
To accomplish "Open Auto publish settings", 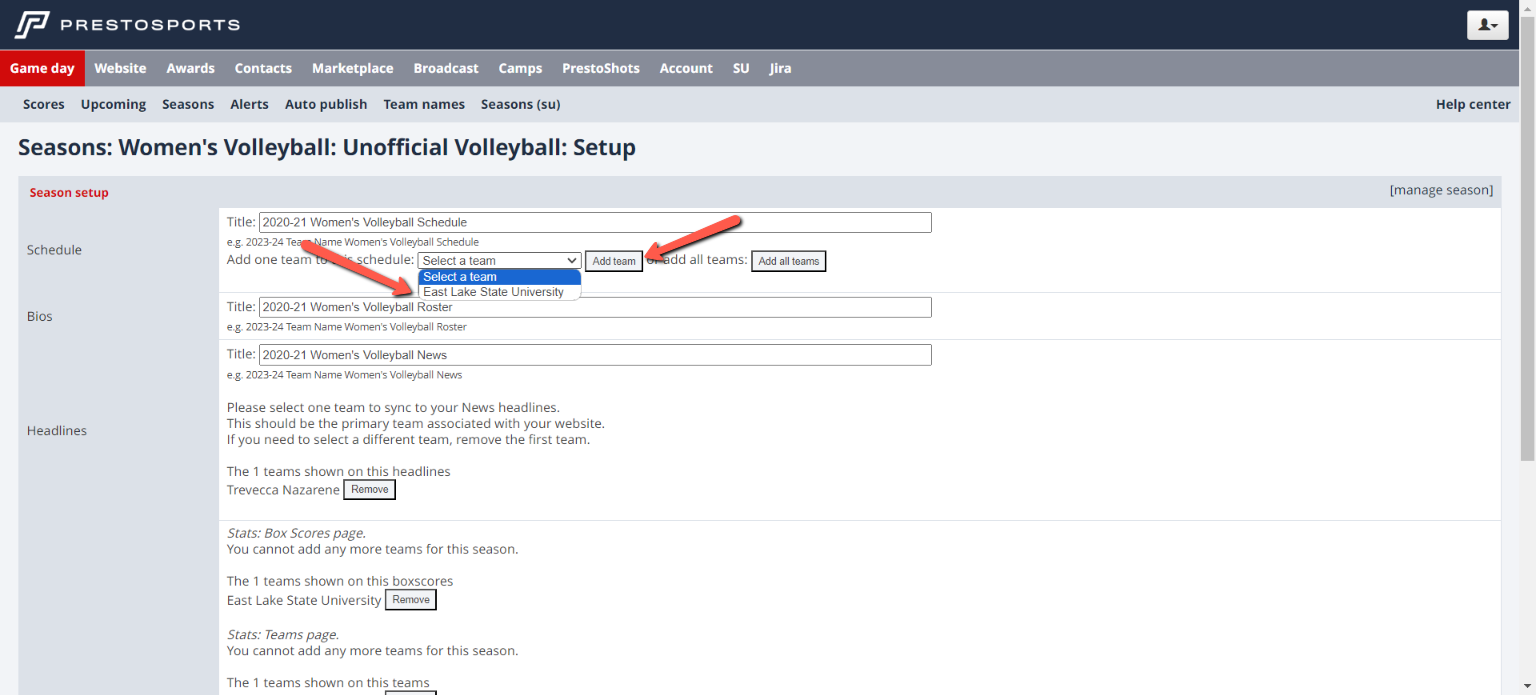I will (x=325, y=104).
